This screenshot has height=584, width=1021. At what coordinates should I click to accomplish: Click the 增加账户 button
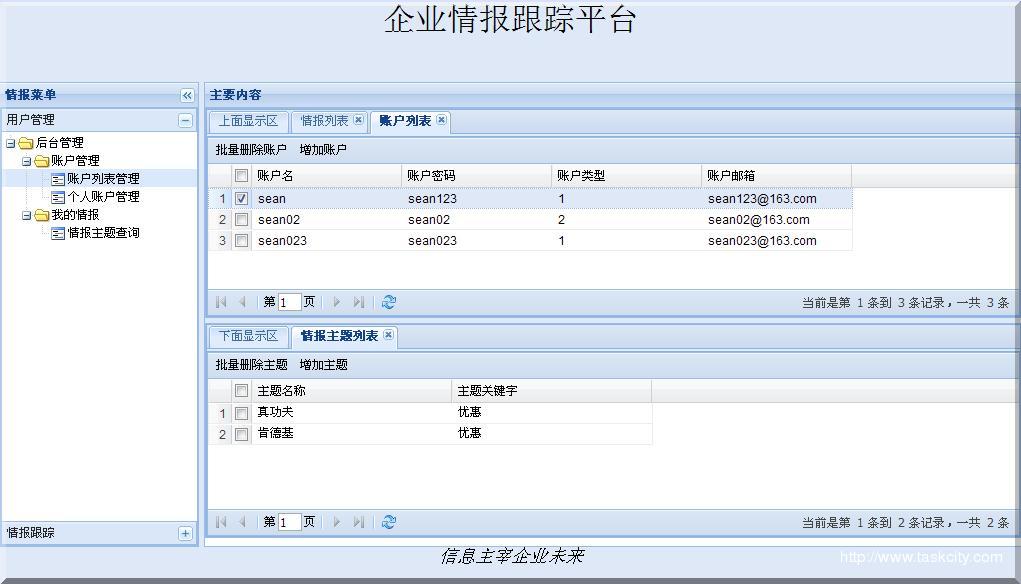pos(323,150)
